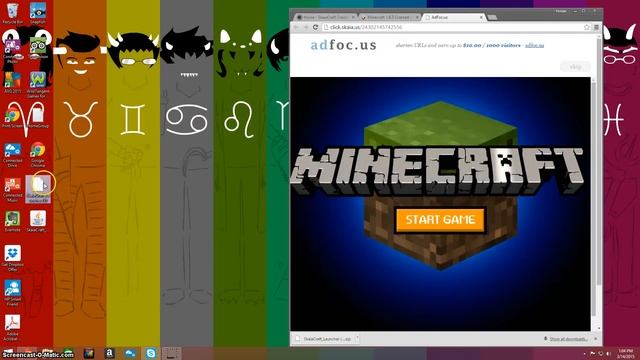Switch to the Minecraft 1.8.3 Cracked tab
The height and width of the screenshot is (360, 640).
388,17
